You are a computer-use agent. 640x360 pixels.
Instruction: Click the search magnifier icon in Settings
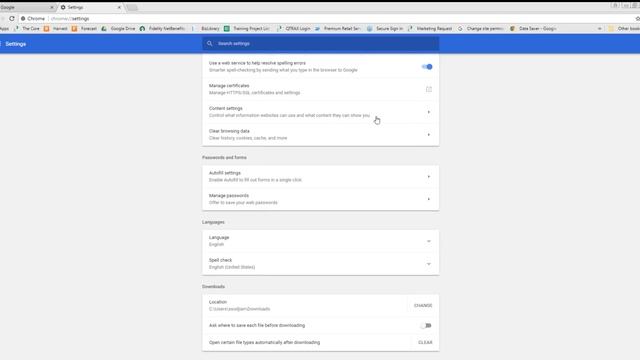209,43
